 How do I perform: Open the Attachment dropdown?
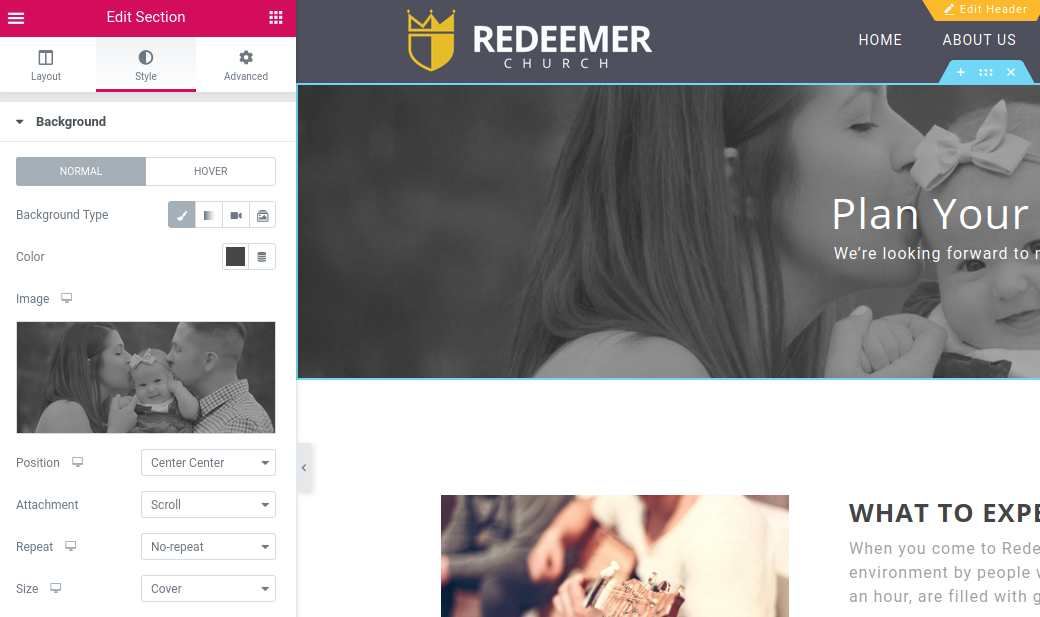click(208, 505)
